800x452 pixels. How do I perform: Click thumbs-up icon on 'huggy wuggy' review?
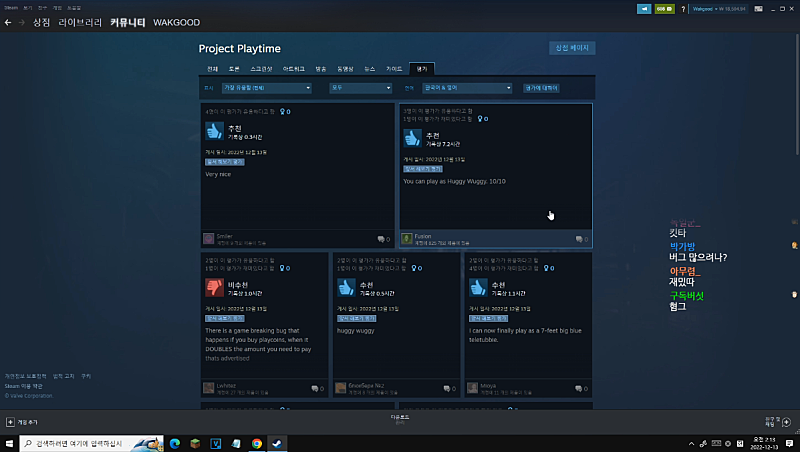pos(346,288)
